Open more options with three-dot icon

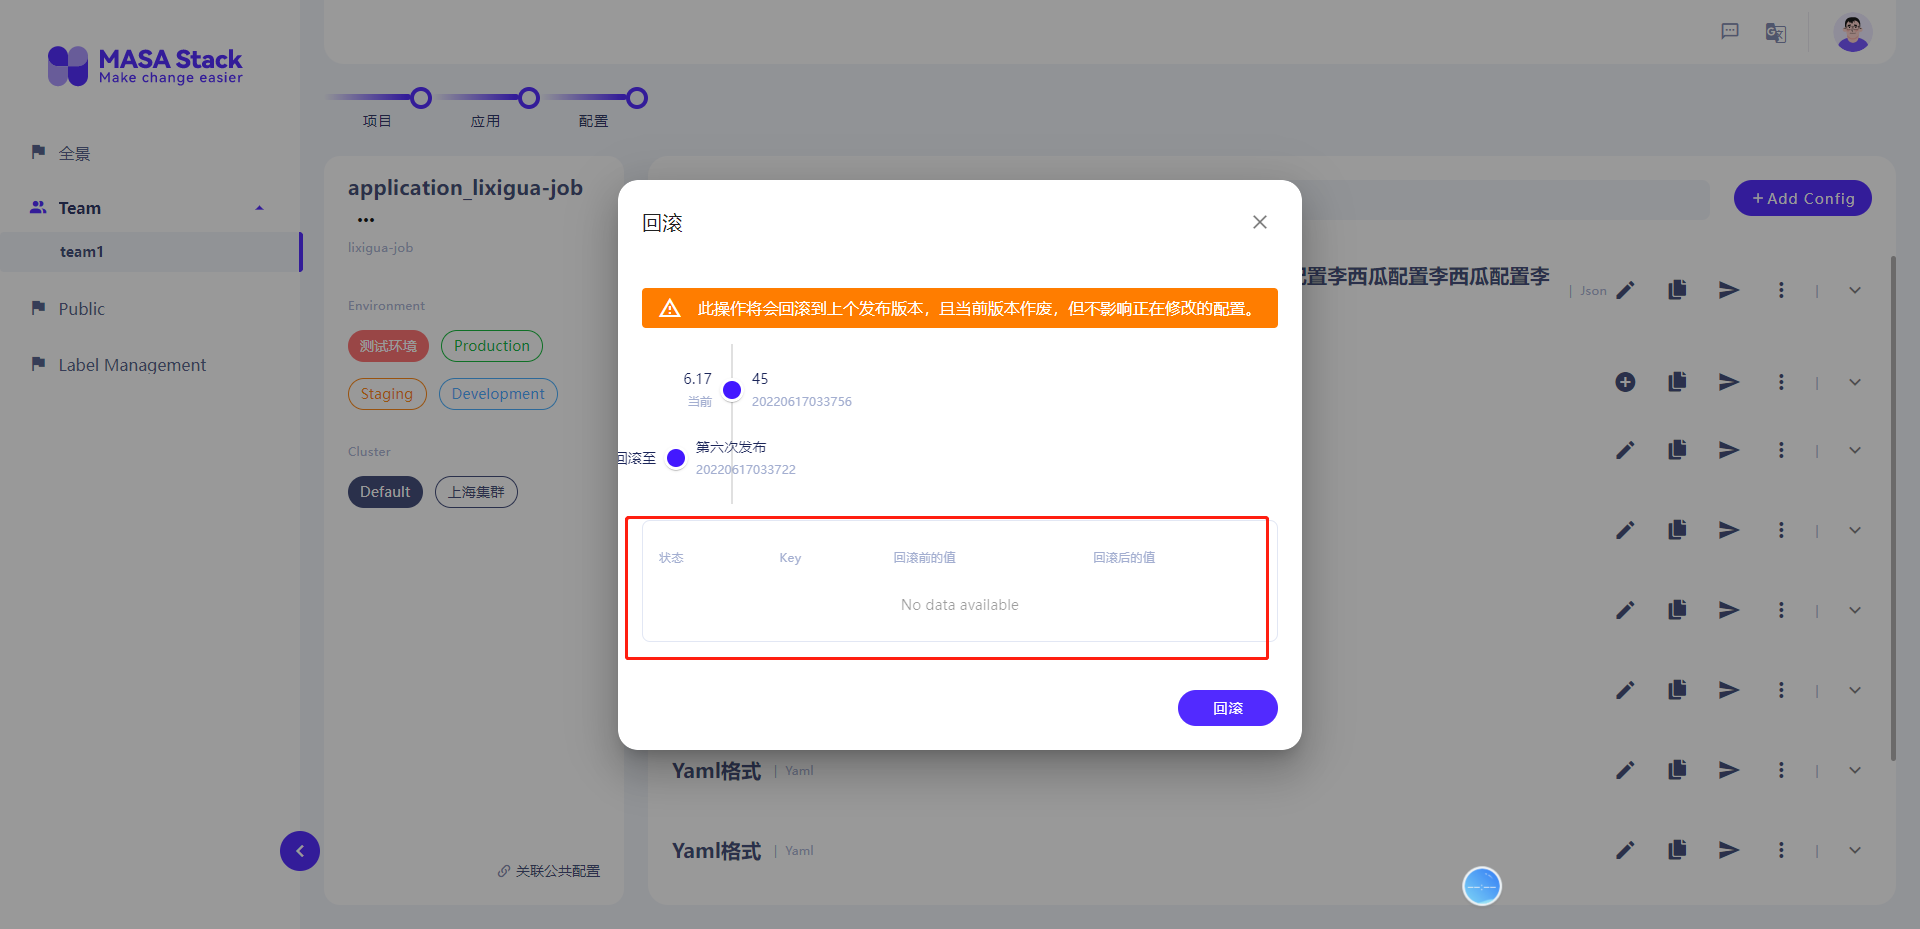point(1781,290)
